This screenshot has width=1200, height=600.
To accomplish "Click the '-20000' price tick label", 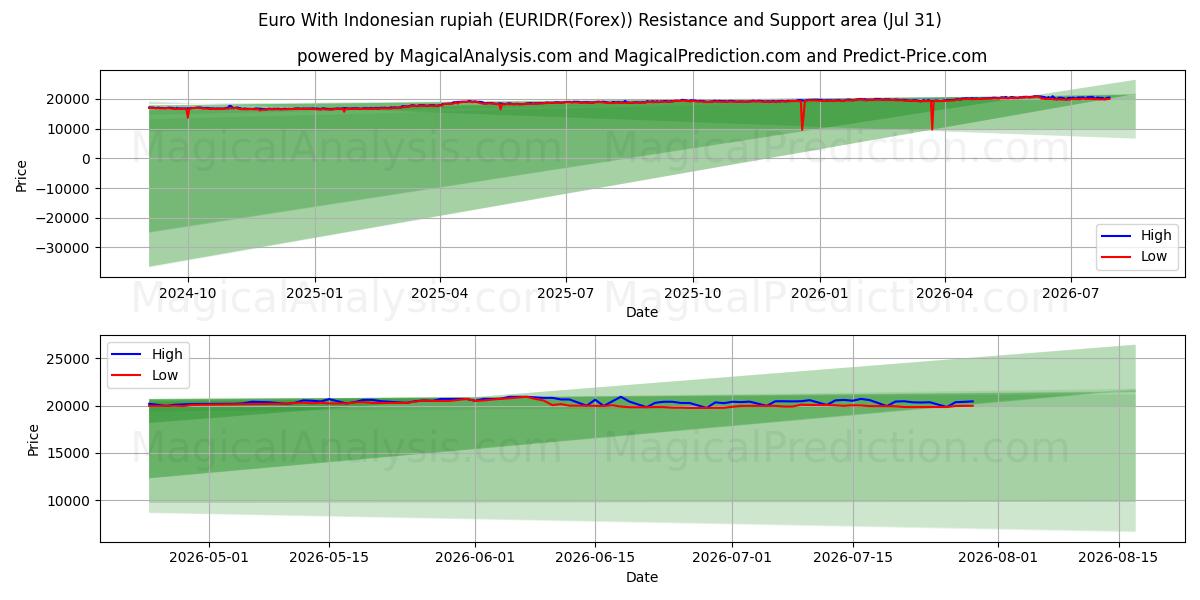I will [66, 218].
